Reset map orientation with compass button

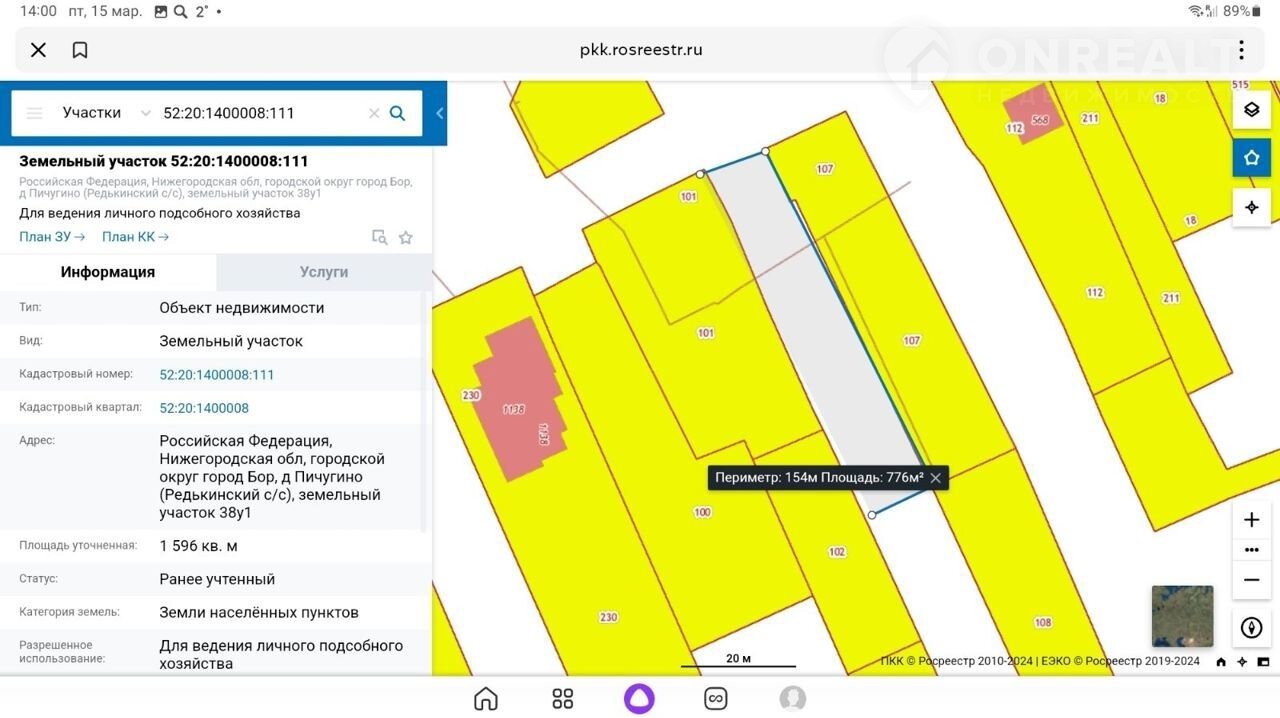click(x=1251, y=628)
